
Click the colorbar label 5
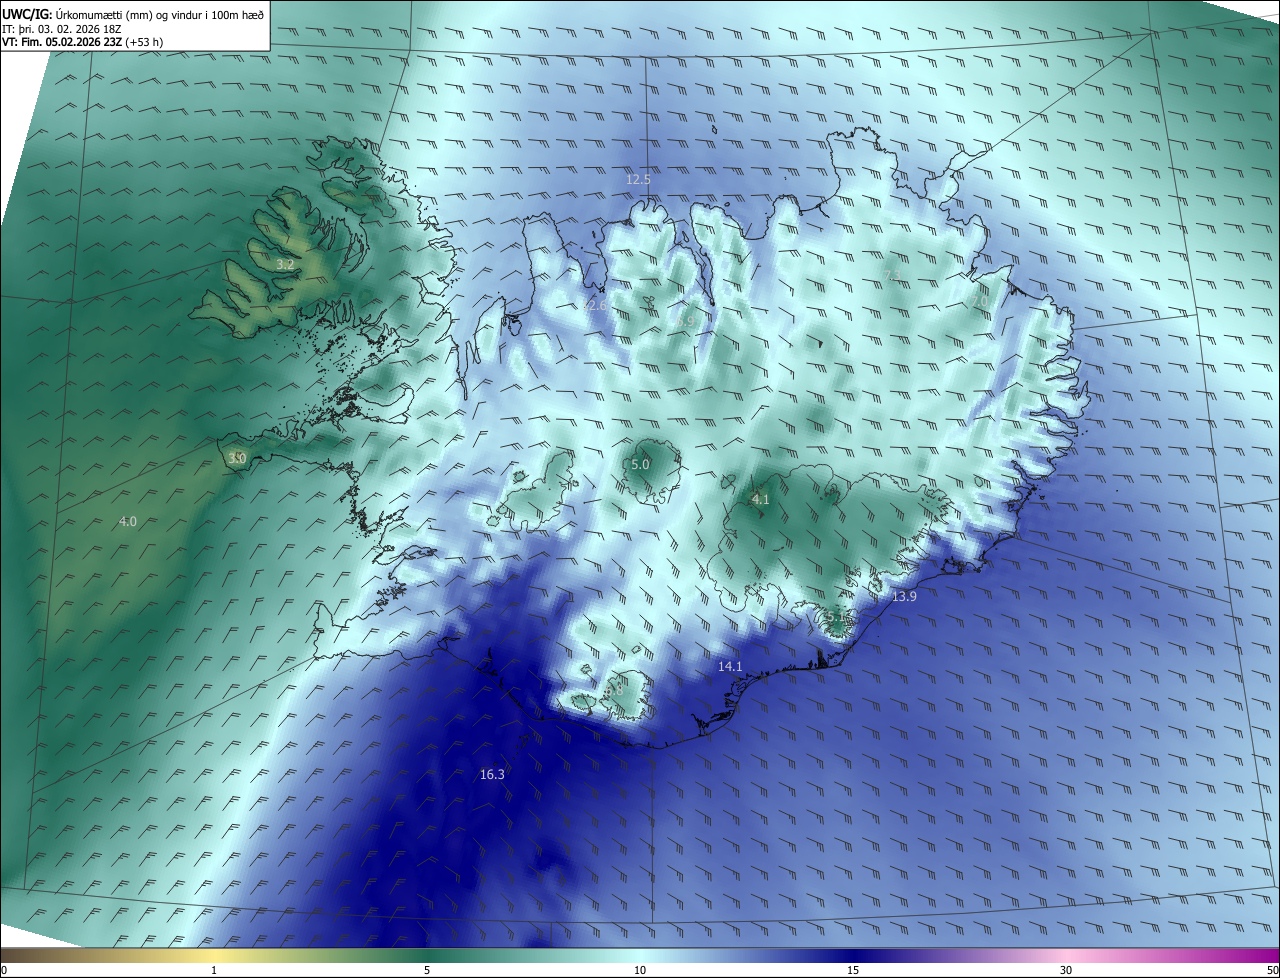[x=427, y=970]
